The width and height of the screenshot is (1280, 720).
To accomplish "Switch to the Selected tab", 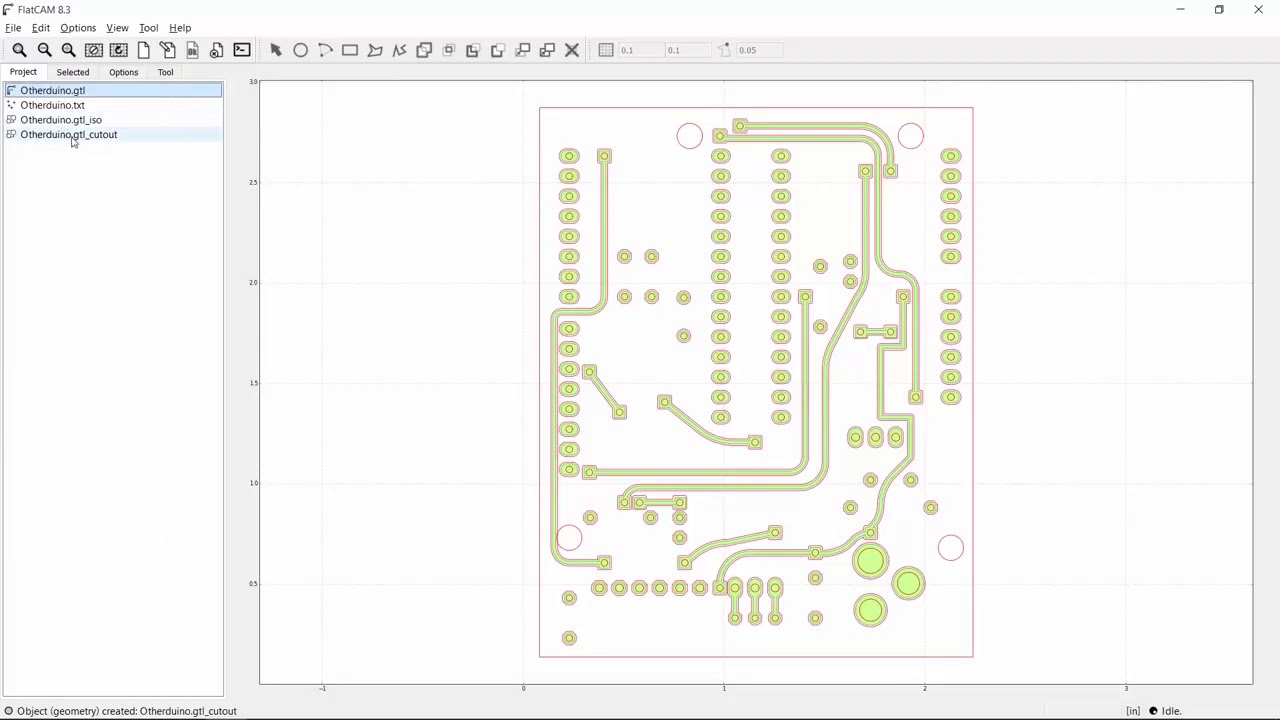I will coord(73,72).
